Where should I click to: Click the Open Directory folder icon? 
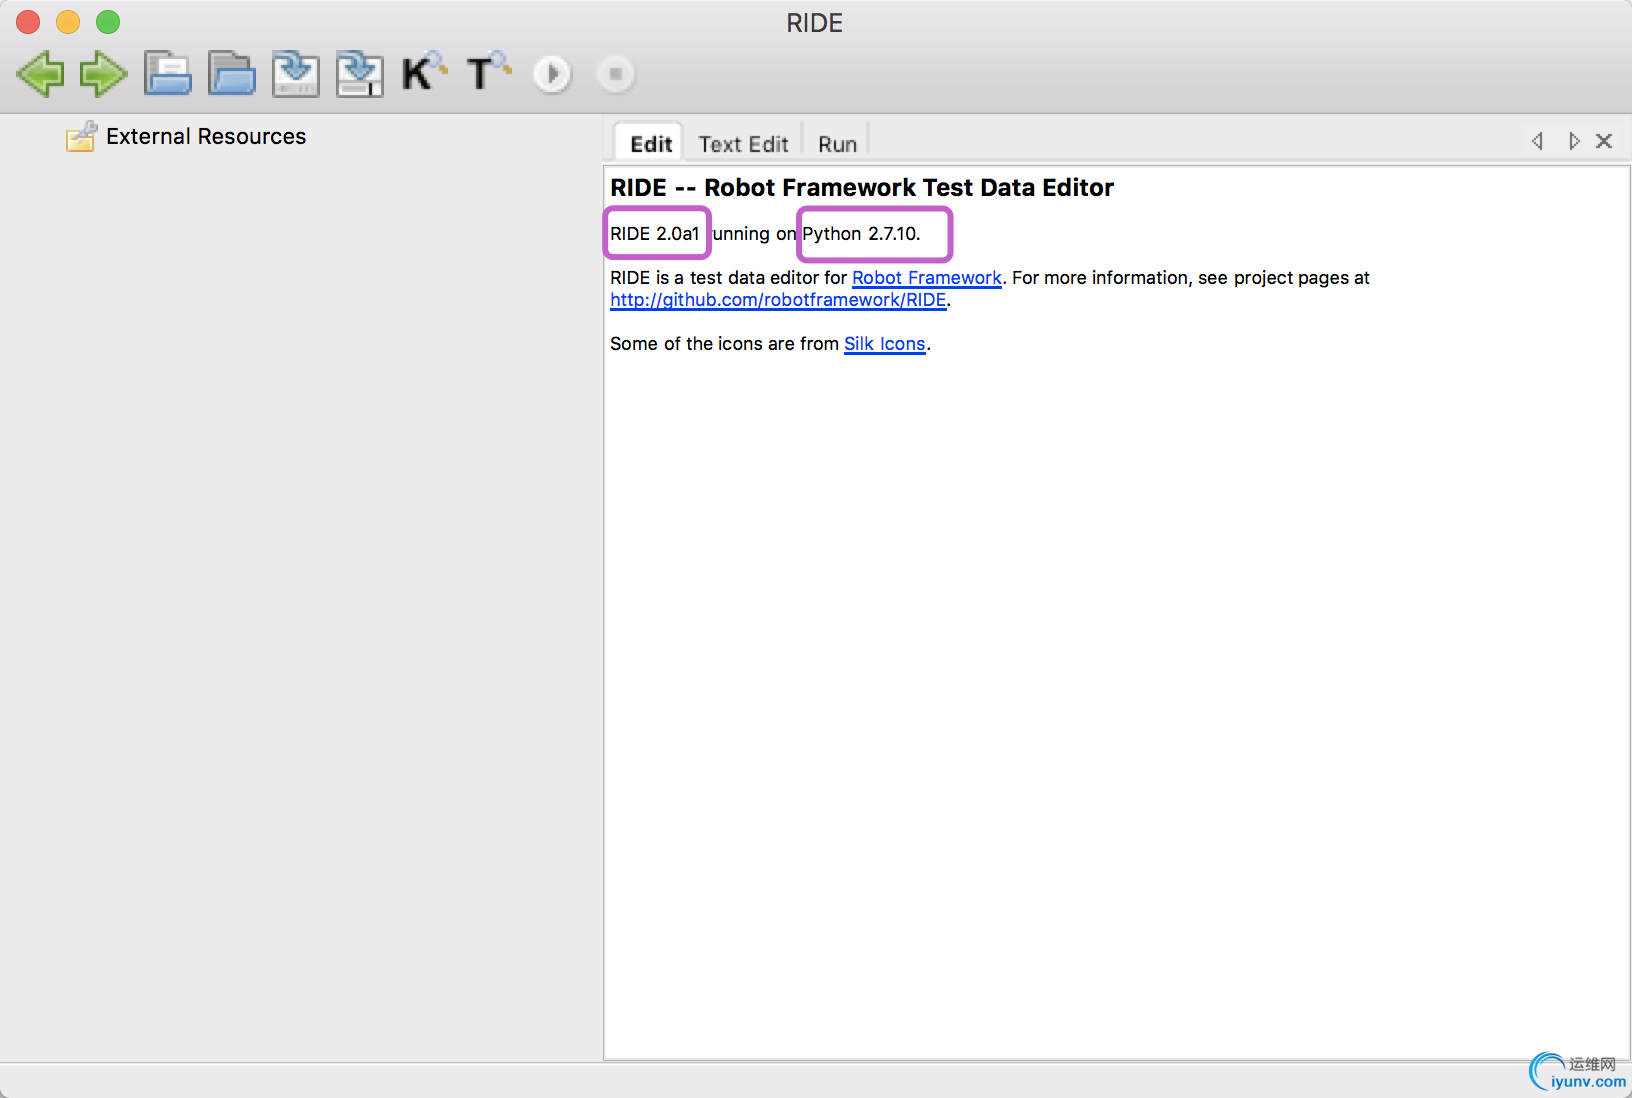231,74
